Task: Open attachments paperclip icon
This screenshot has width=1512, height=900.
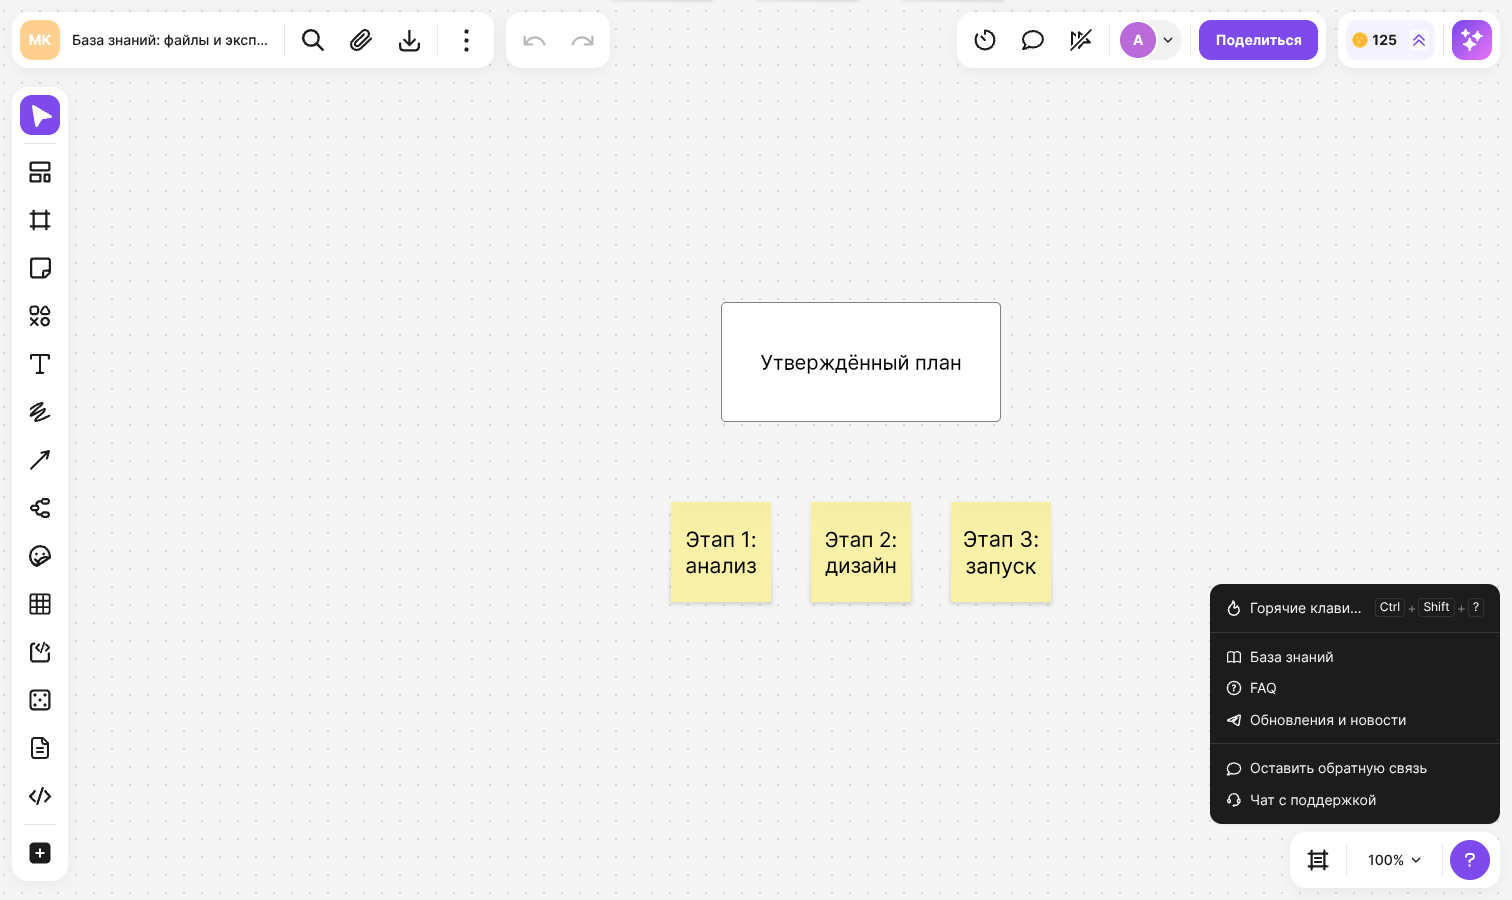Action: coord(361,40)
